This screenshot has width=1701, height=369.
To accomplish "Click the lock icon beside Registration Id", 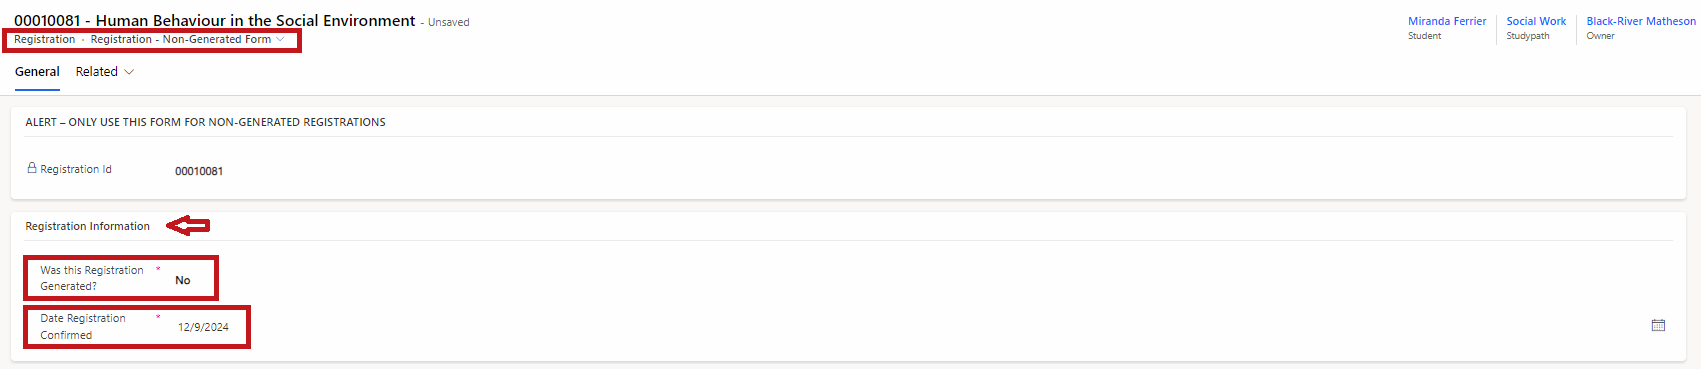I will tap(32, 168).
